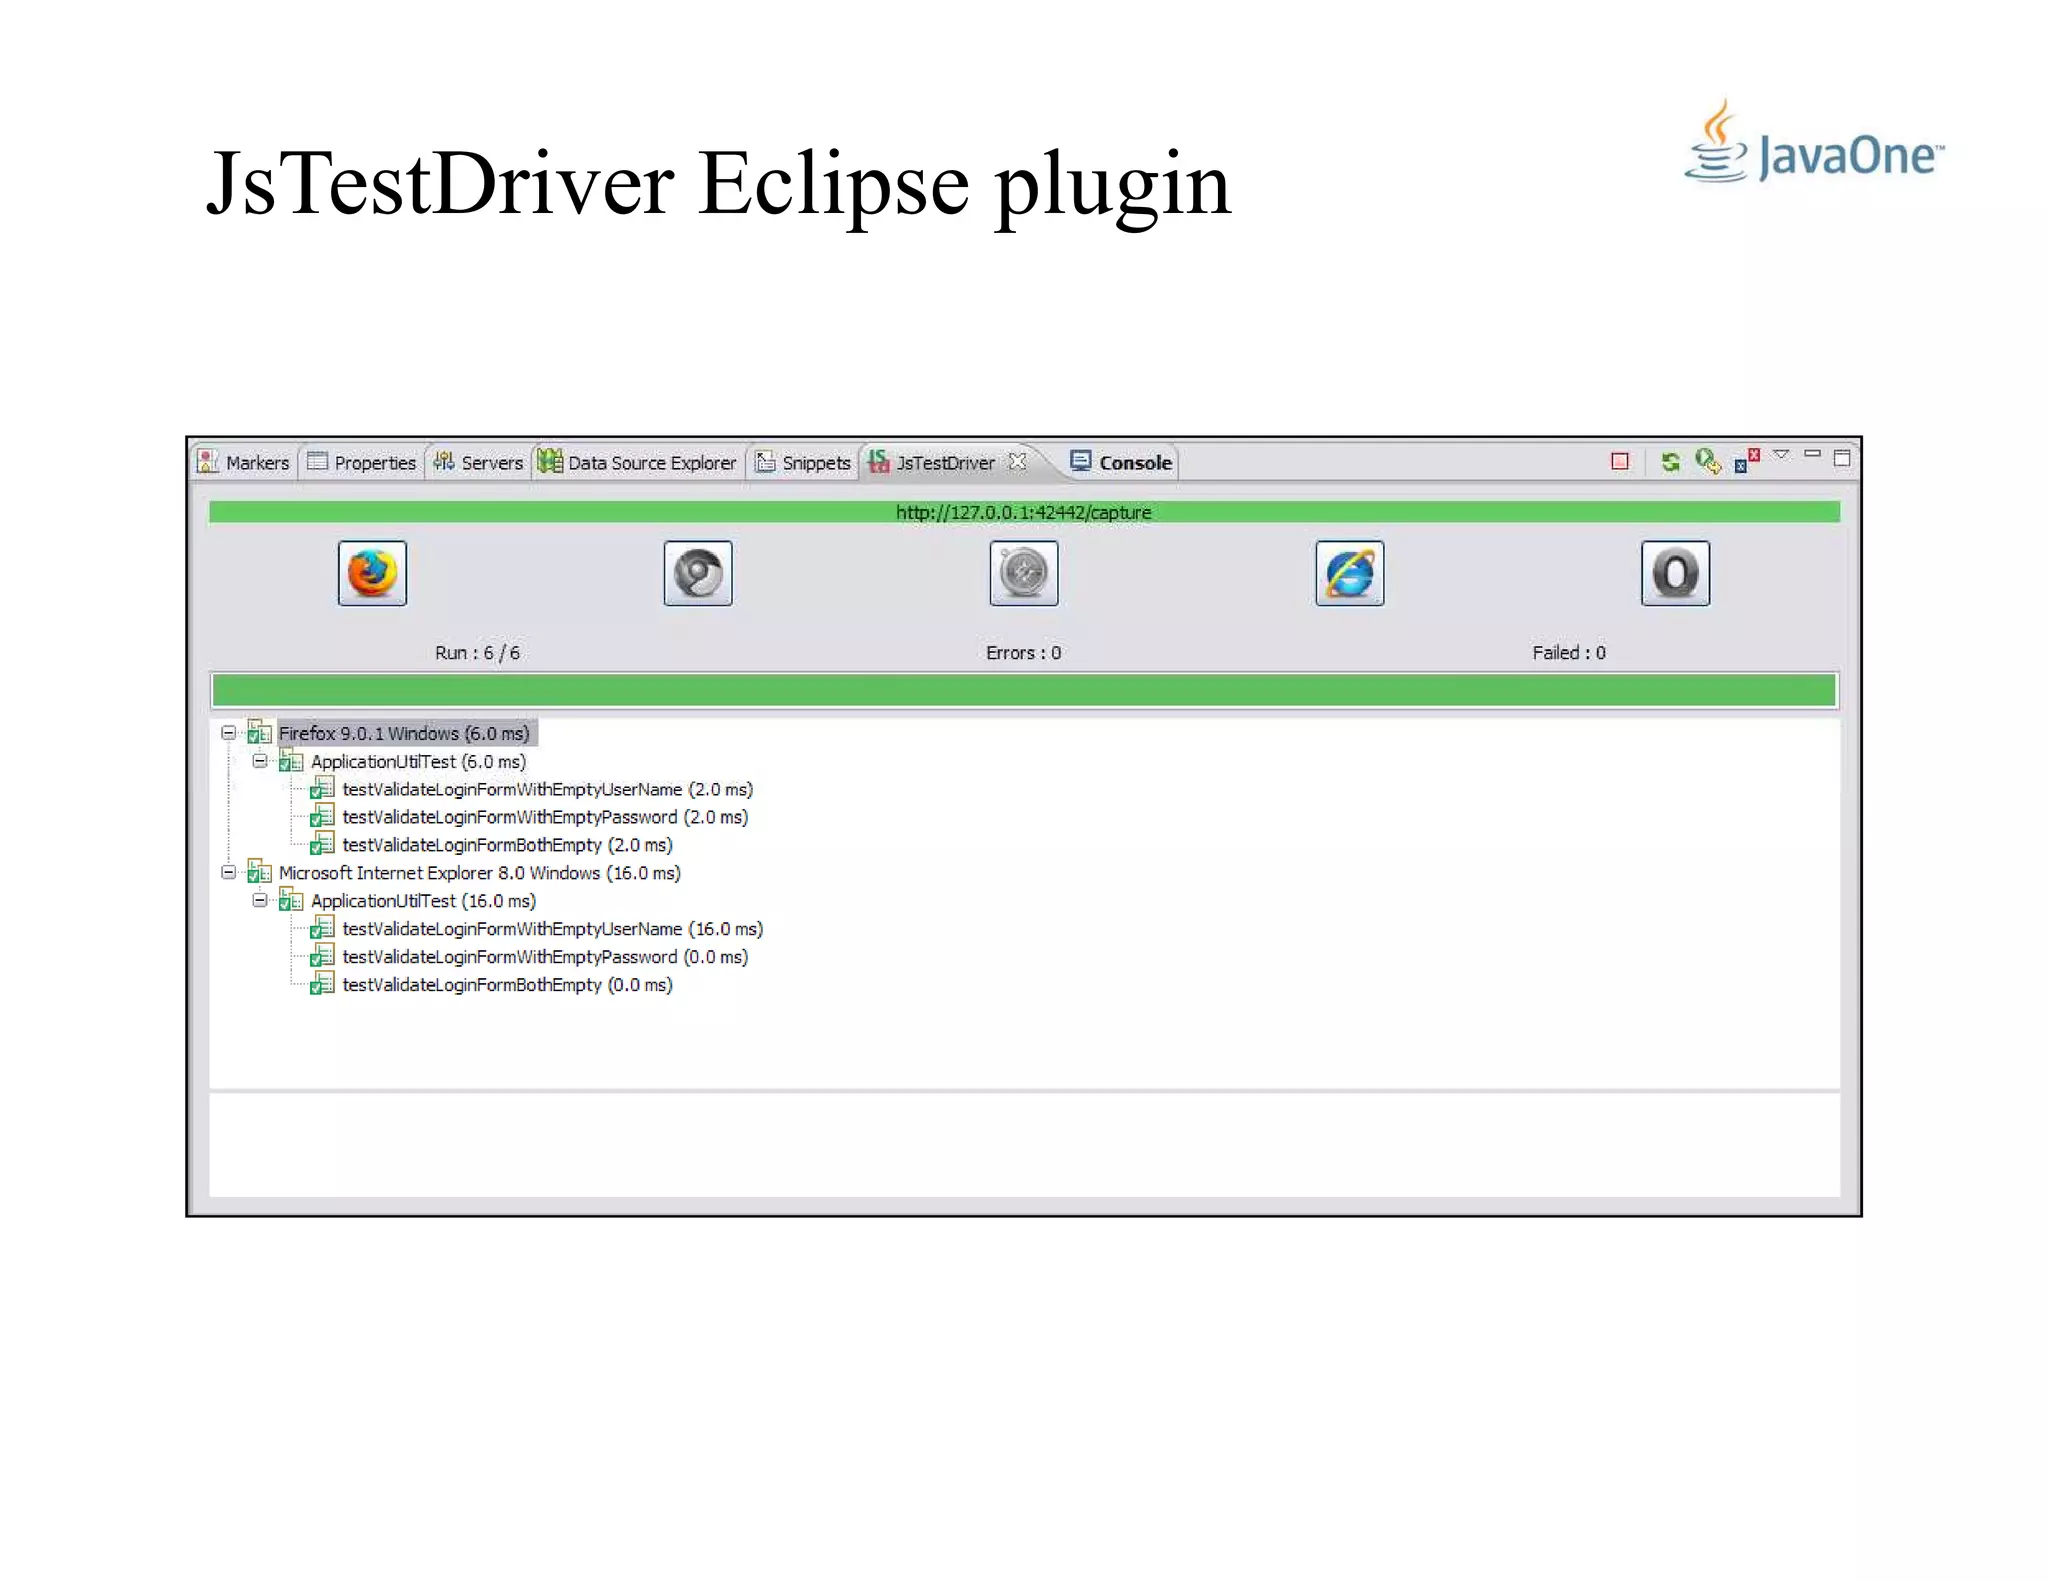
Task: Select testValidateLoginFormWithEmptyUserName (16.0 ms)
Action: [552, 929]
